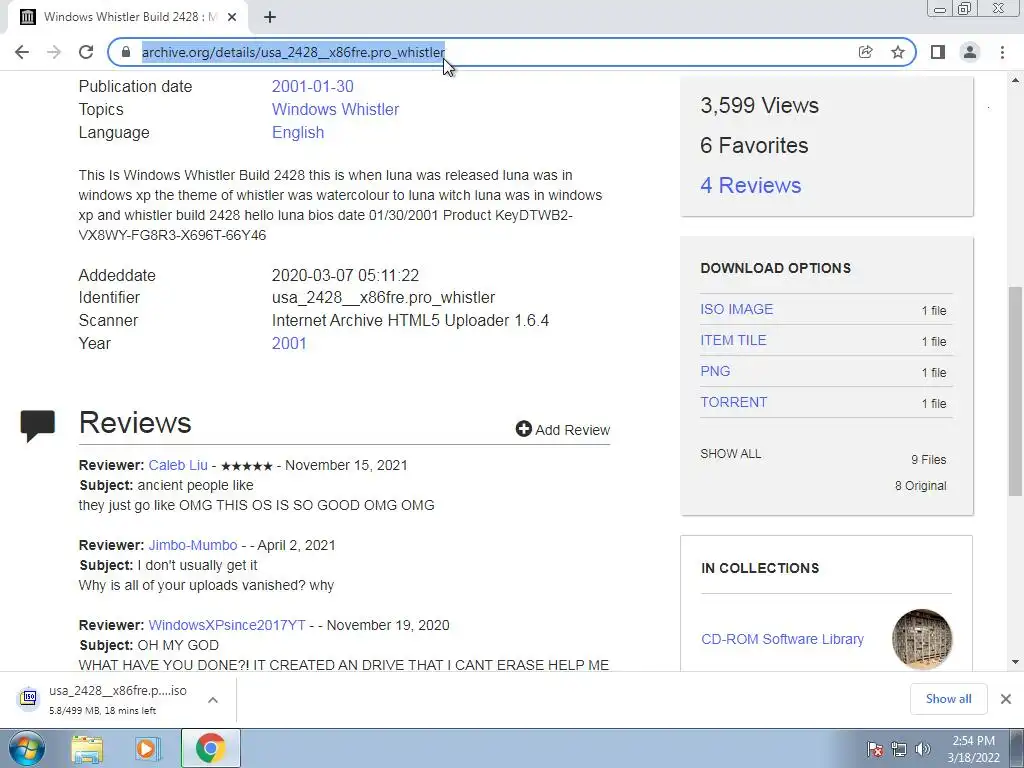Share this page using the share icon
Screen dimensions: 1024x768
point(865,52)
